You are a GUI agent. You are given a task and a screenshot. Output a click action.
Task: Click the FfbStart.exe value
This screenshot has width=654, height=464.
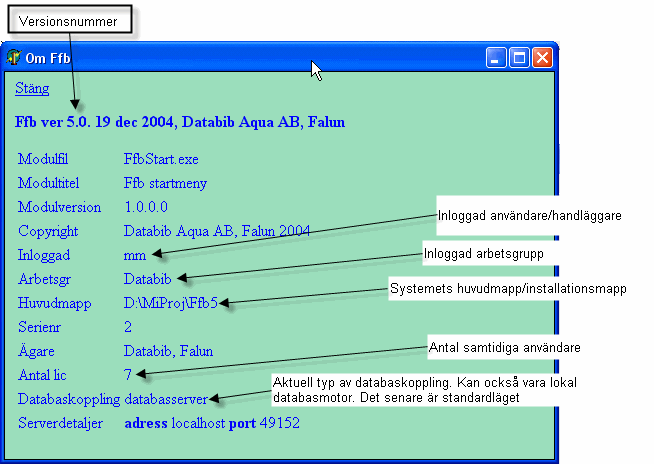(x=161, y=159)
